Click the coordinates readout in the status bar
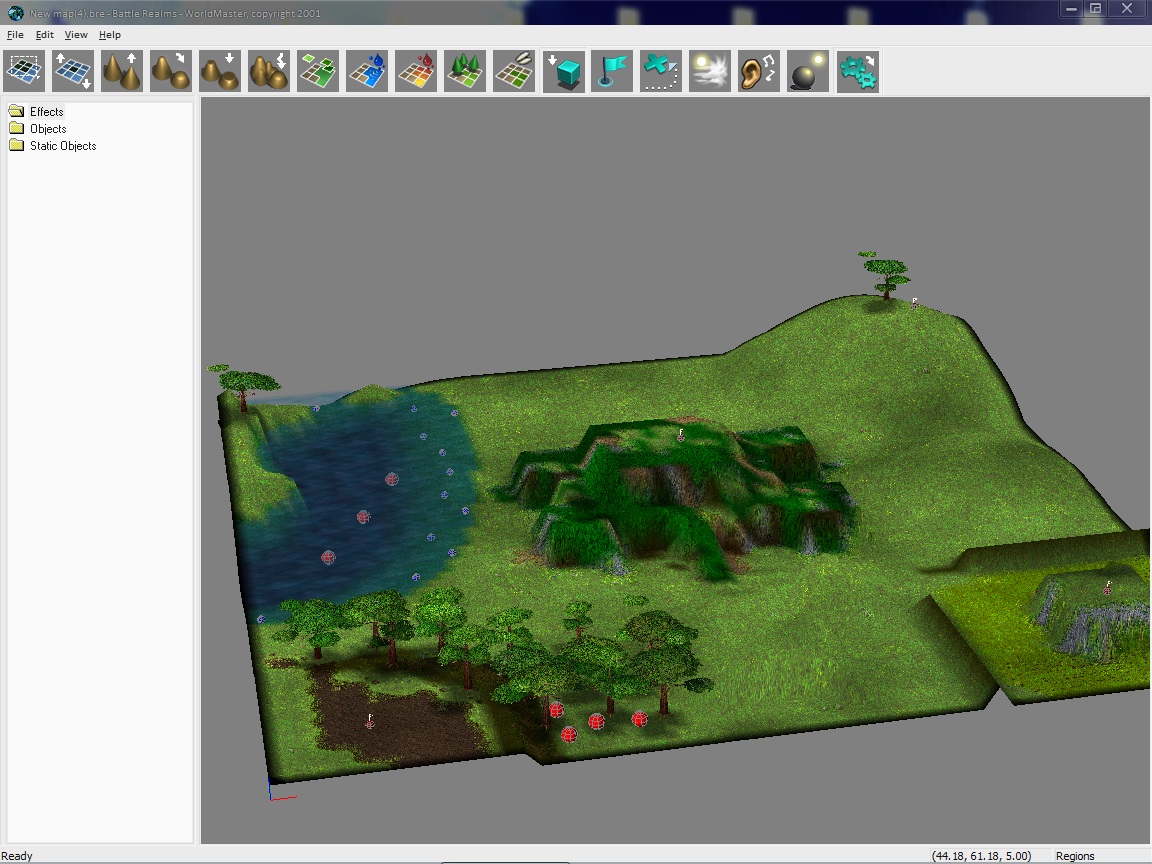The image size is (1152, 864). click(x=981, y=856)
